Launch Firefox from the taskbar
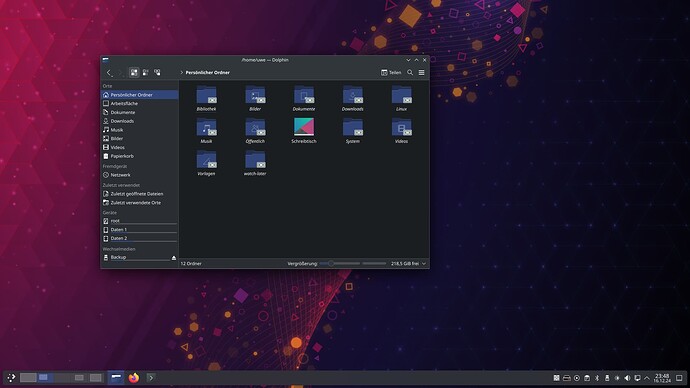Screen dimensions: 690x388 coord(134,377)
